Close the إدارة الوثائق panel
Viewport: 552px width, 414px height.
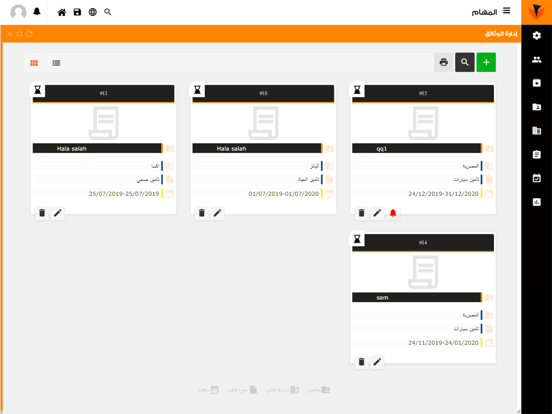coord(10,34)
